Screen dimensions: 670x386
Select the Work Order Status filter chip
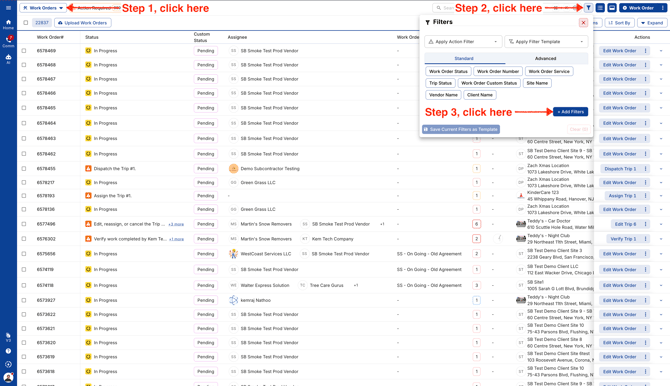coord(448,71)
